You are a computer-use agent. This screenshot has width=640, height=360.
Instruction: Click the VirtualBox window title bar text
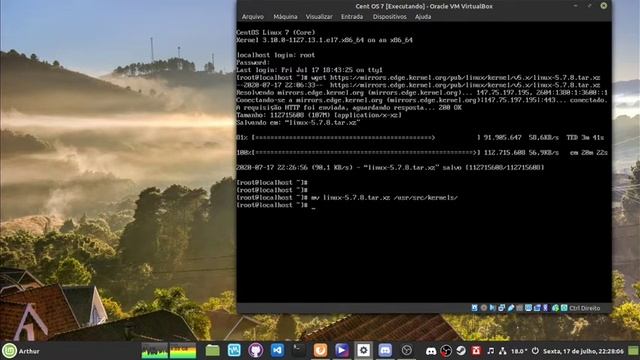424,6
